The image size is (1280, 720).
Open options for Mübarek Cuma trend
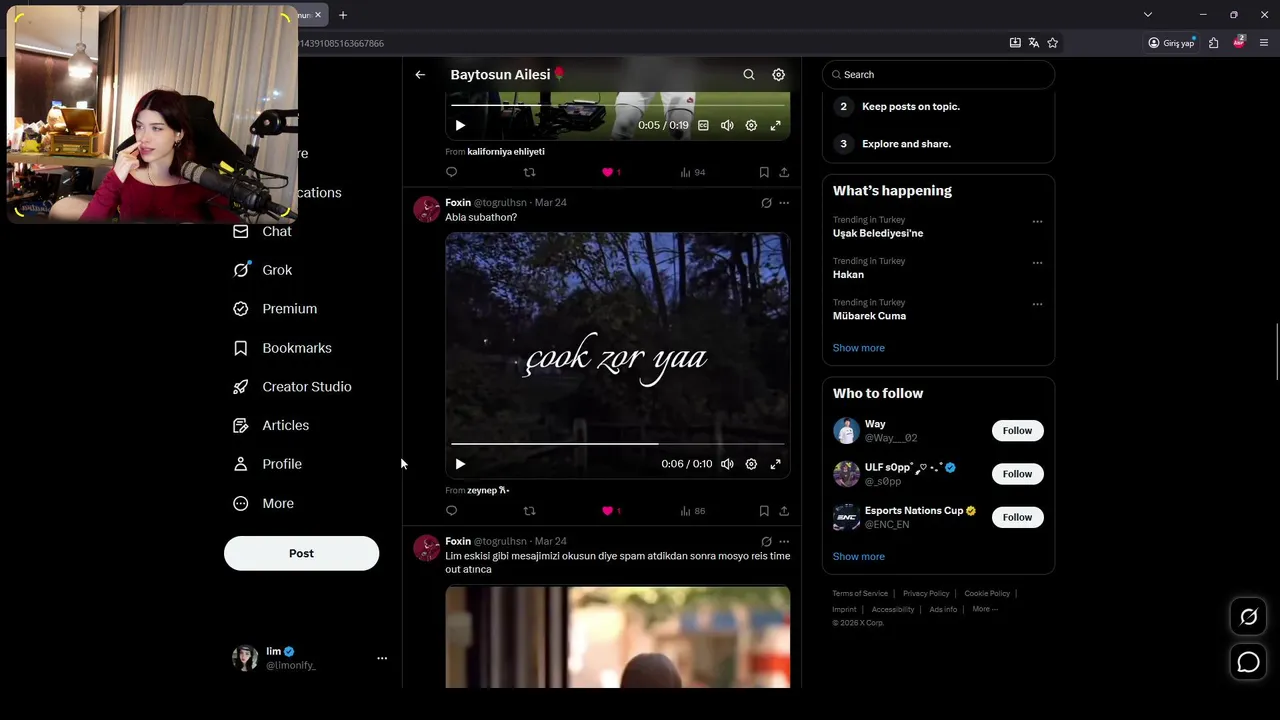click(x=1037, y=304)
